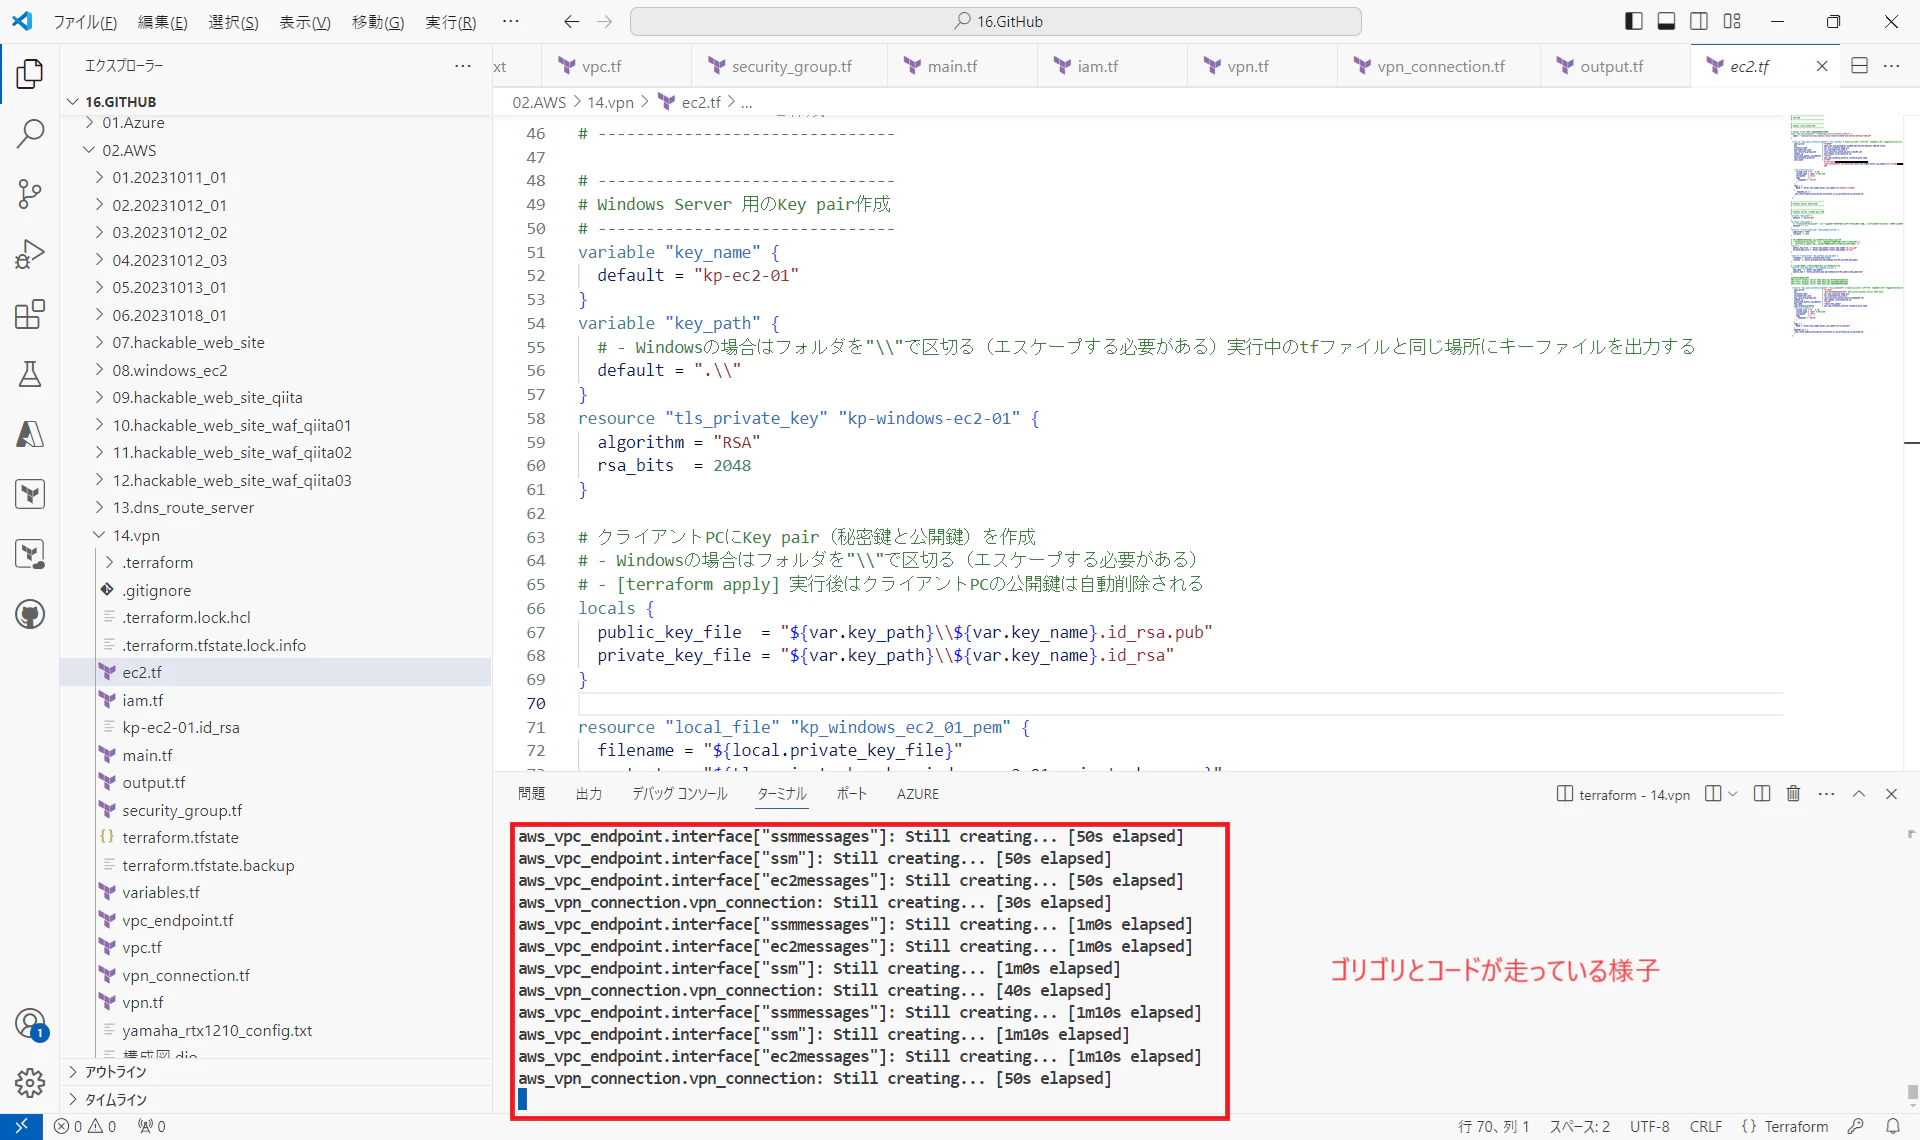This screenshot has height=1140, width=1920.
Task: Split the terminal panel
Action: tap(1762, 794)
